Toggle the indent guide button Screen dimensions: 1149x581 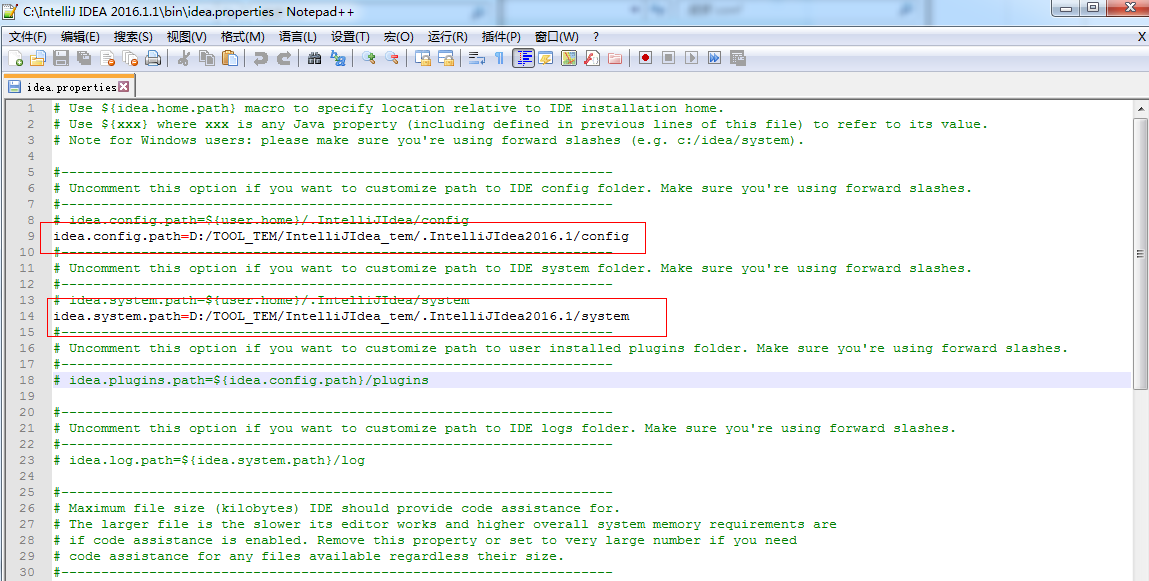523,59
